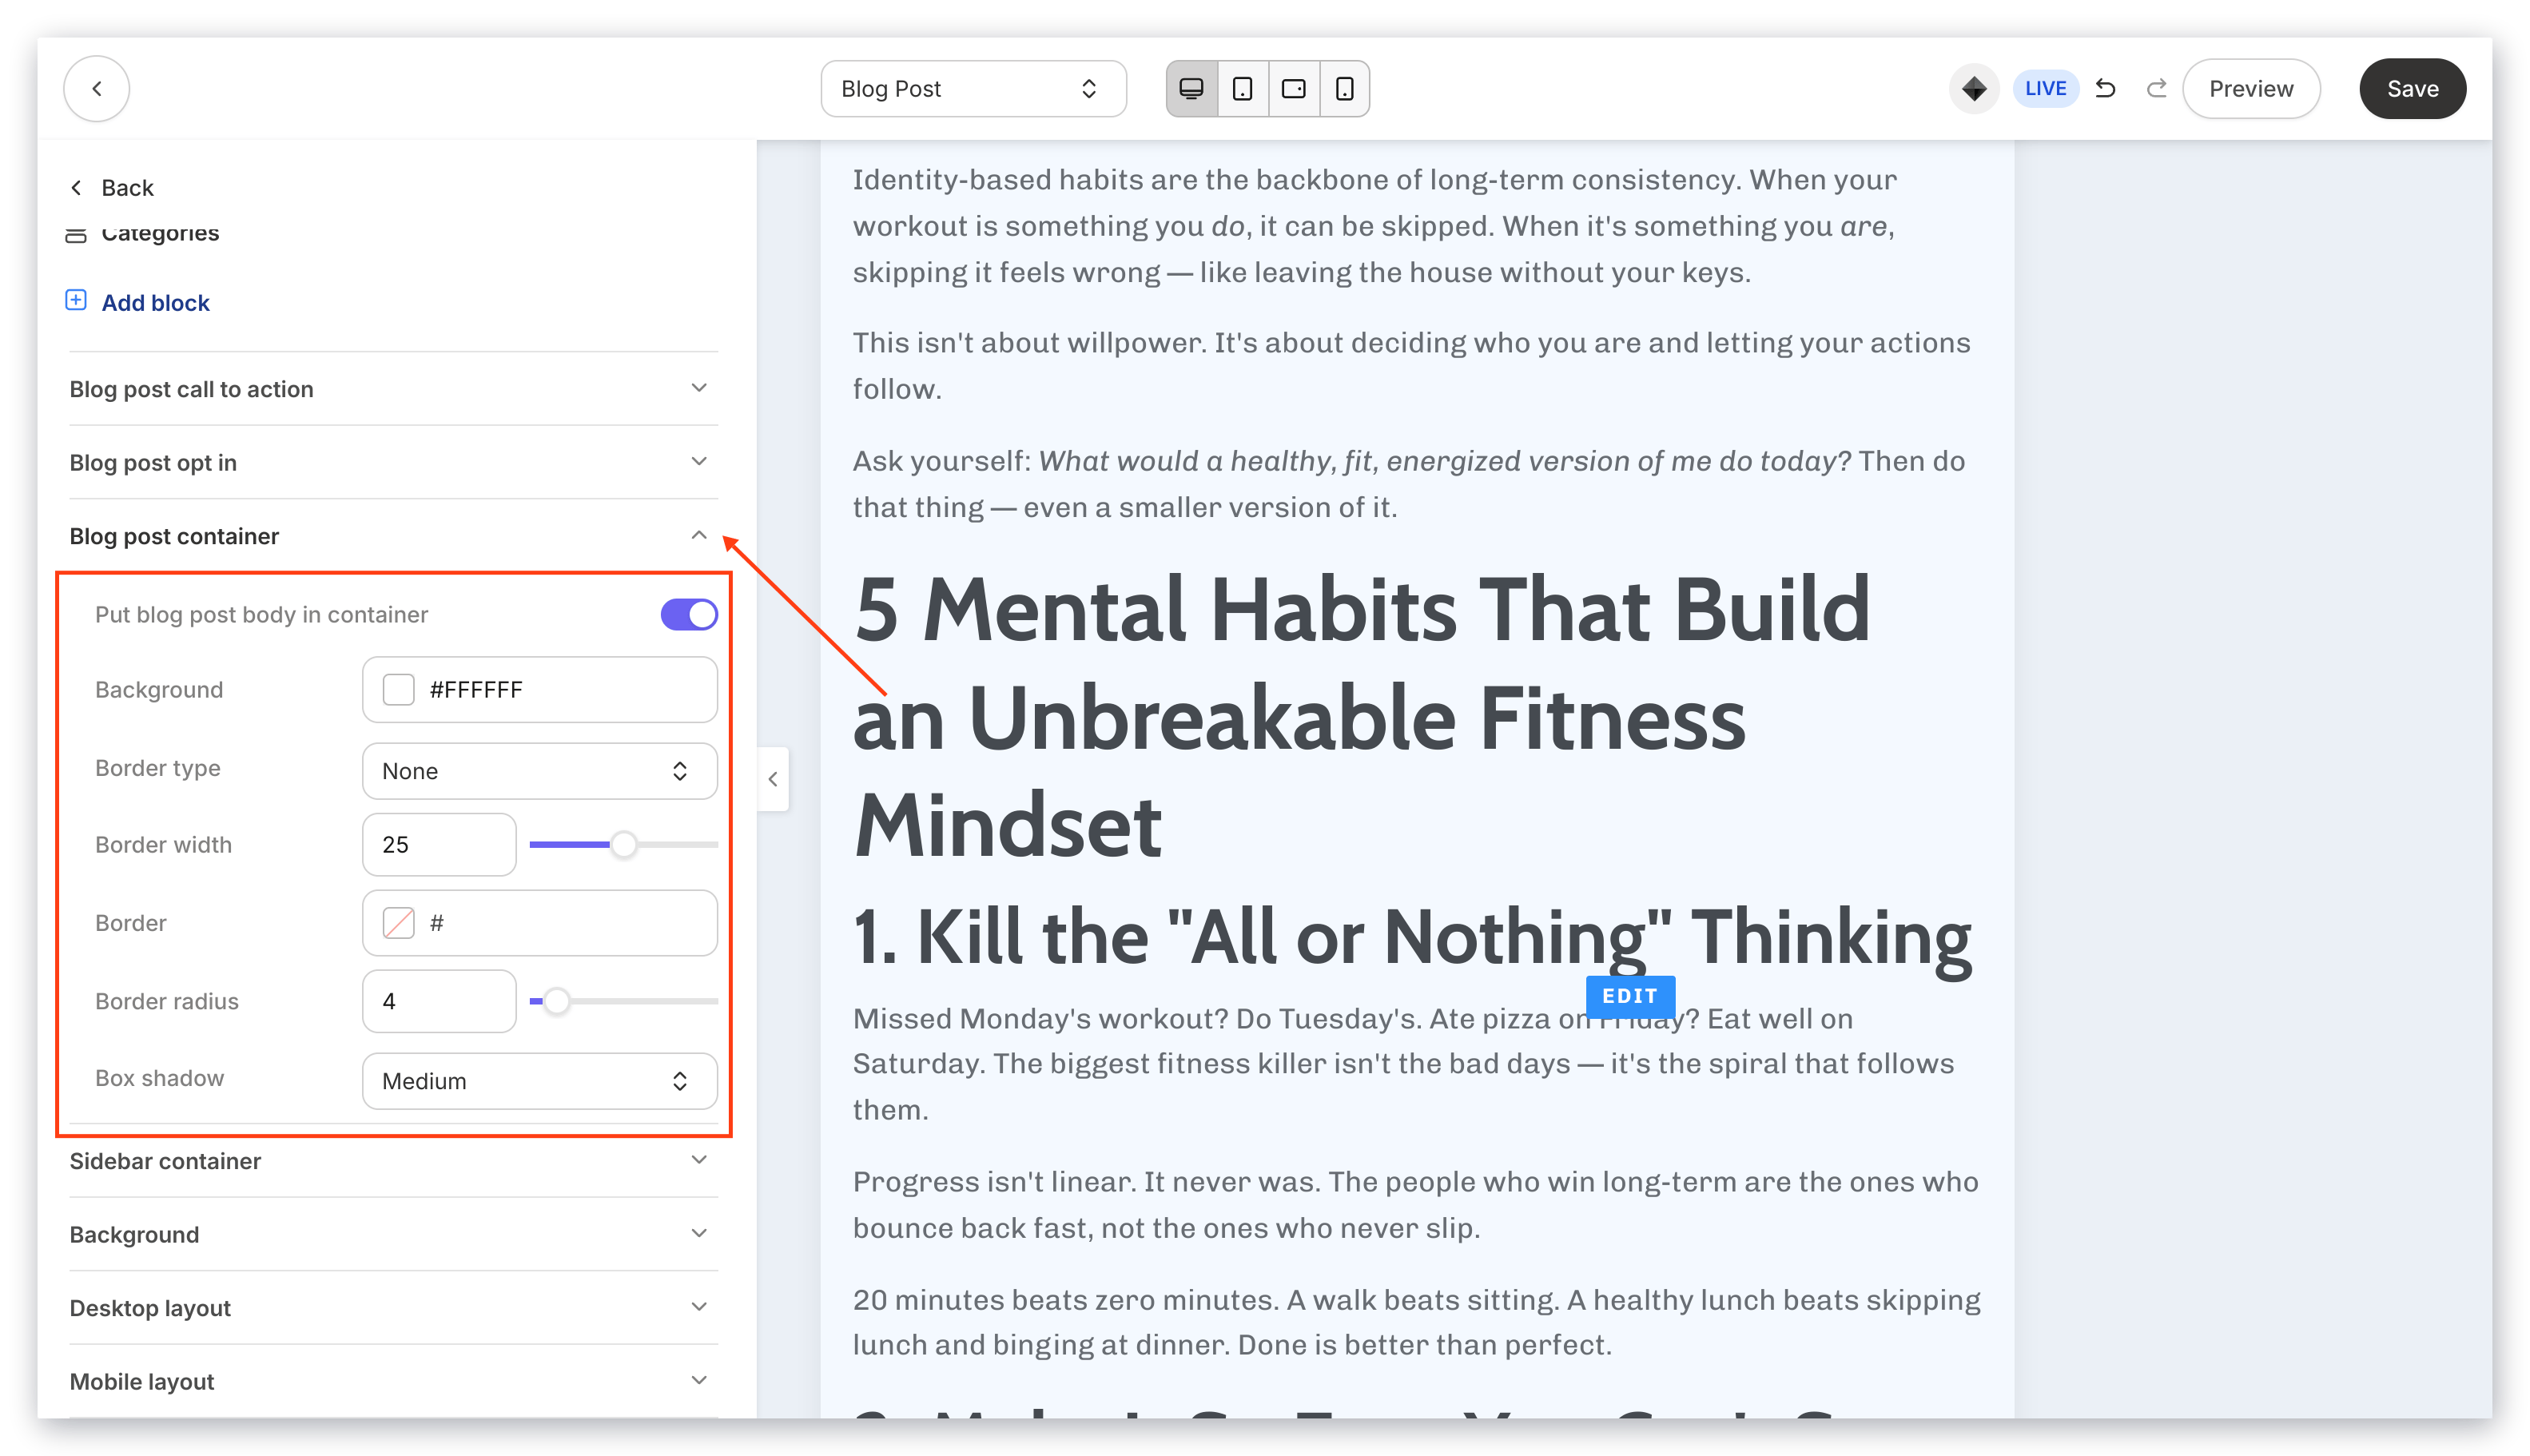Viewport: 2530px width, 1456px height.
Task: Click the Categories block icon
Action: click(76, 235)
